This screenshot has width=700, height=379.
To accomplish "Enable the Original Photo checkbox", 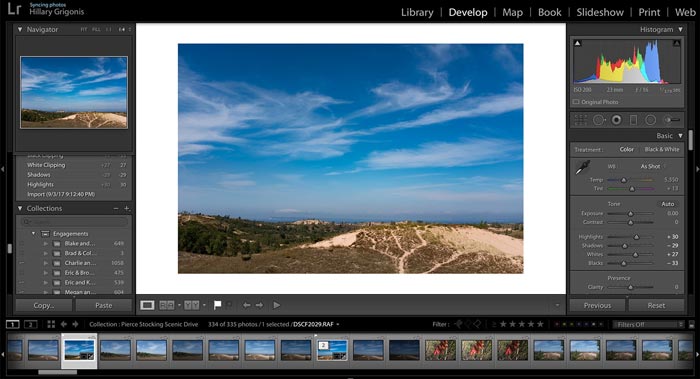I will click(x=576, y=102).
